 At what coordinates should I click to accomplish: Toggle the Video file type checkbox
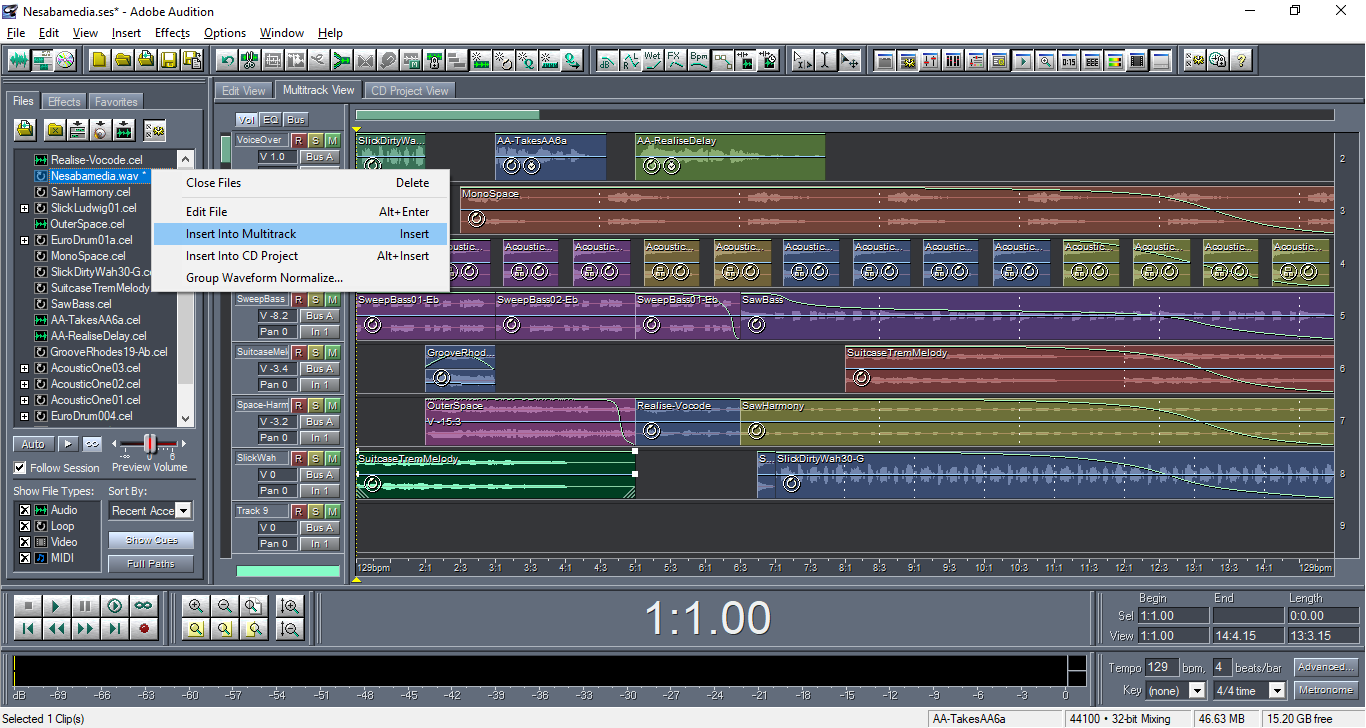[25, 542]
